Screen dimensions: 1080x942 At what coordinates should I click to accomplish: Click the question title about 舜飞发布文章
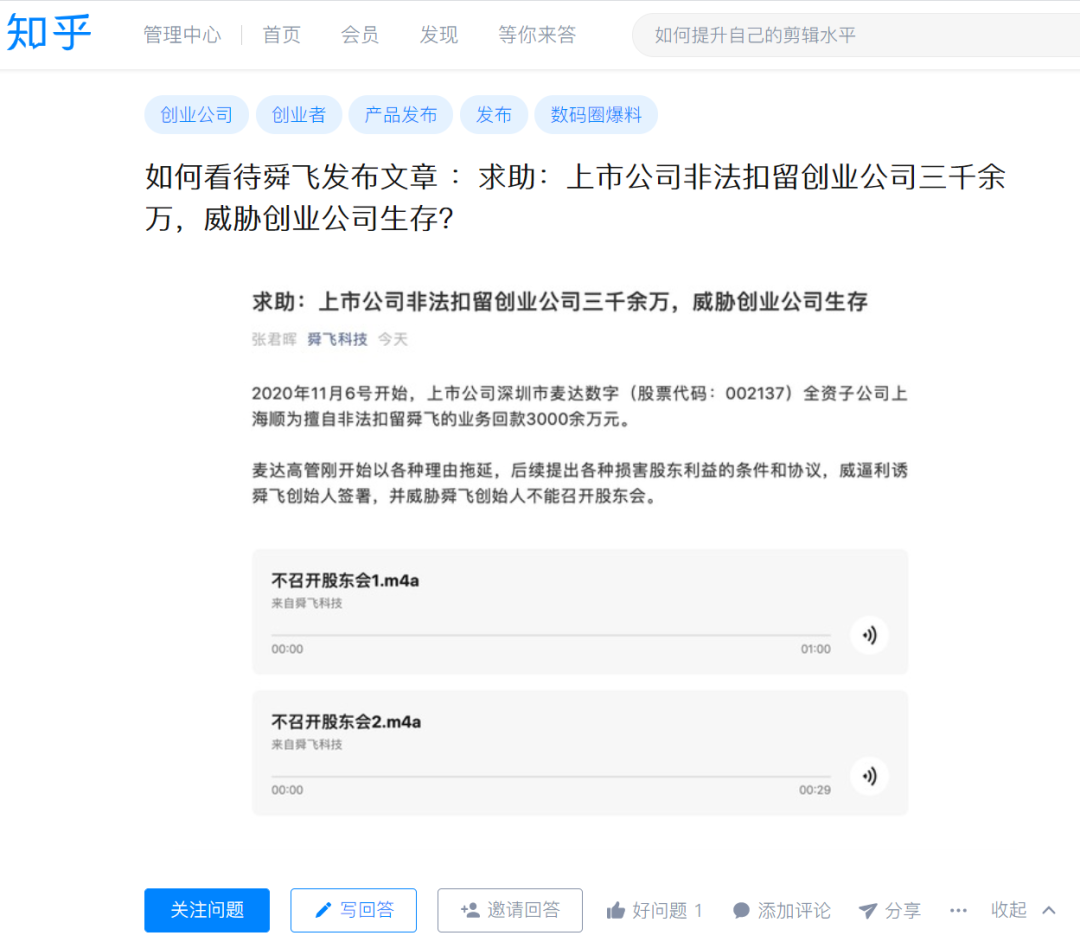tap(575, 198)
